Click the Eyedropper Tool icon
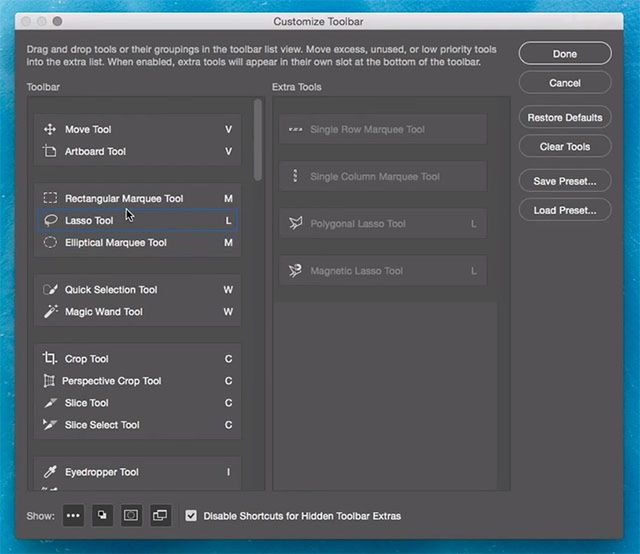 click(x=50, y=472)
